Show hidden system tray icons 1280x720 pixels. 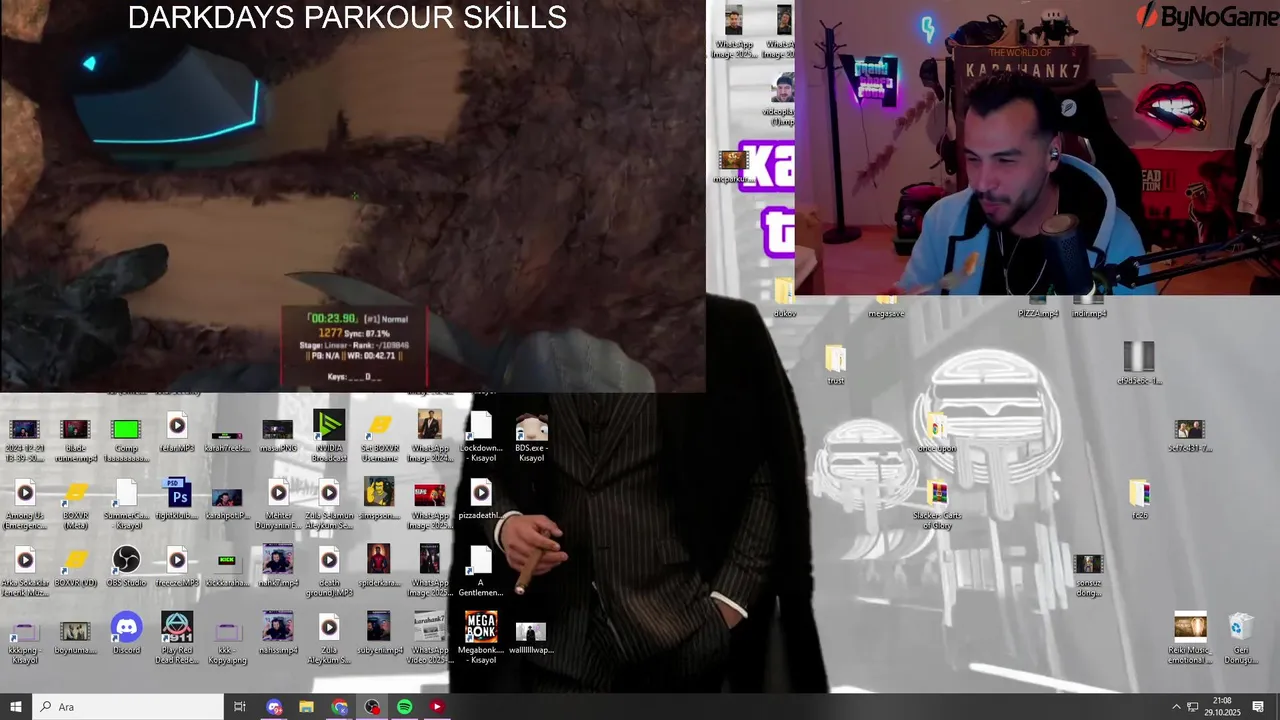pyautogui.click(x=1176, y=707)
